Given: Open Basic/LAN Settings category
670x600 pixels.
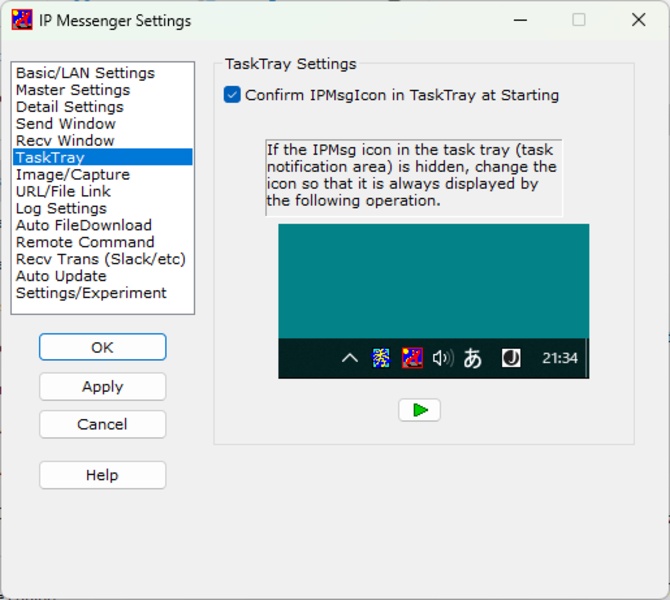Looking at the screenshot, I should [85, 73].
